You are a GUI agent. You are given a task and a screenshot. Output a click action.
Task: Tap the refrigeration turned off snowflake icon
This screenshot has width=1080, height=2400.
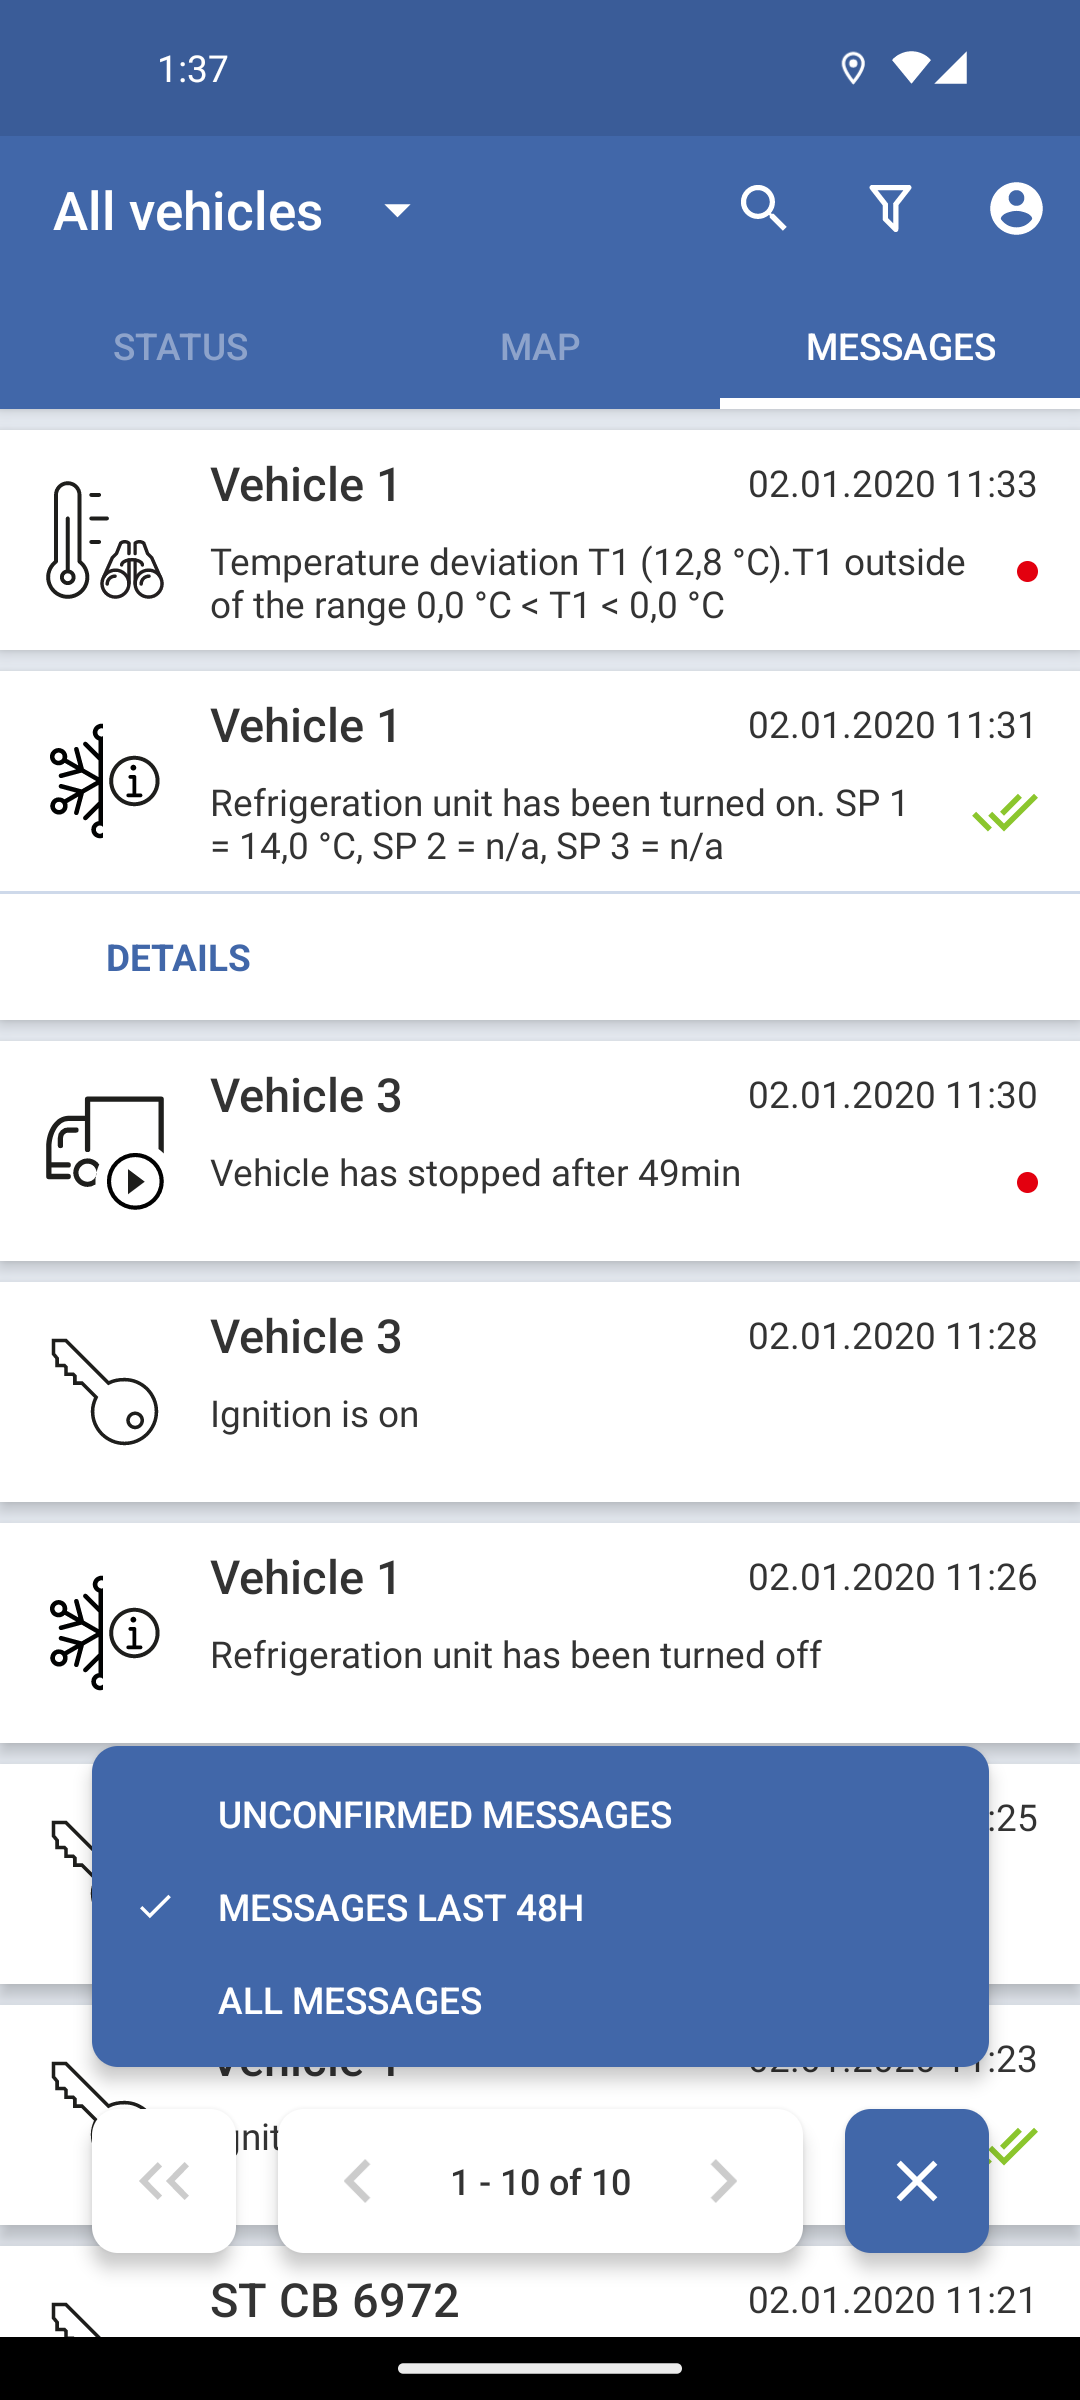point(104,1633)
